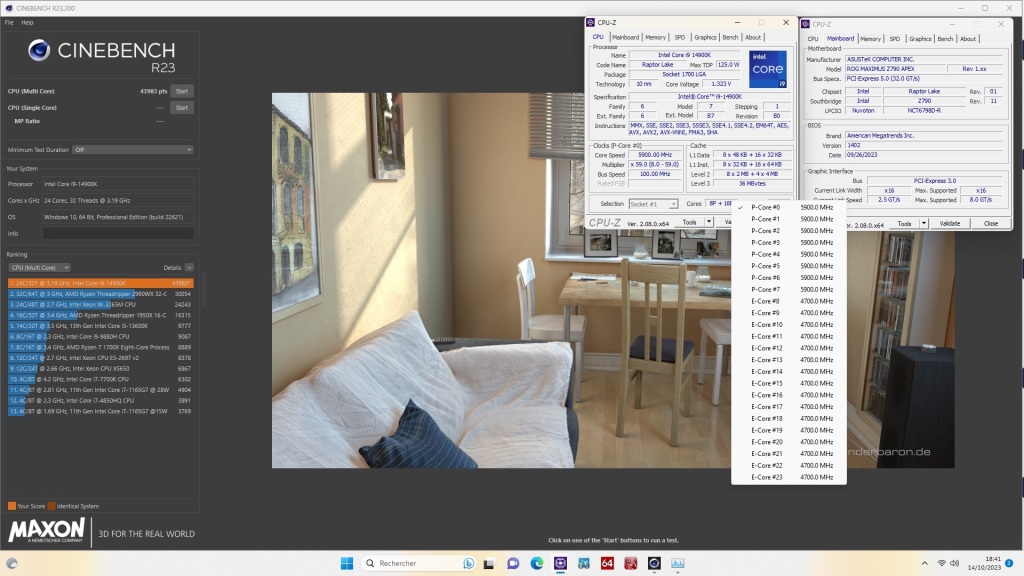
Task: Open the Windows Start menu
Action: 347,563
